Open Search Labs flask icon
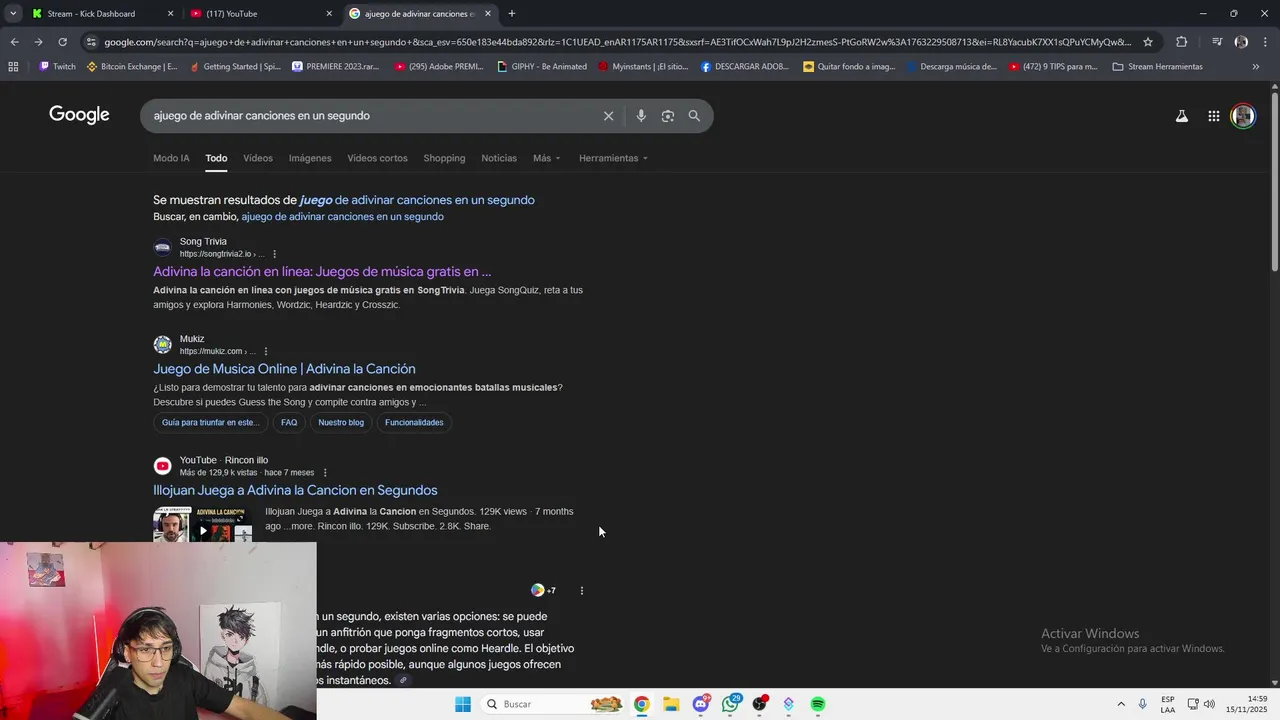Viewport: 1280px width, 720px height. coord(1182,116)
